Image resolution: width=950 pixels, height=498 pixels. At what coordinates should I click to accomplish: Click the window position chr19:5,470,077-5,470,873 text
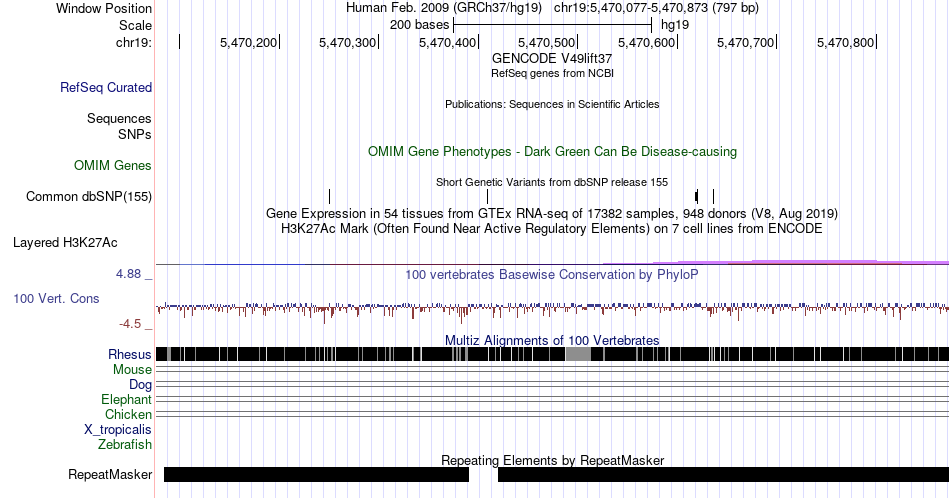pos(656,8)
